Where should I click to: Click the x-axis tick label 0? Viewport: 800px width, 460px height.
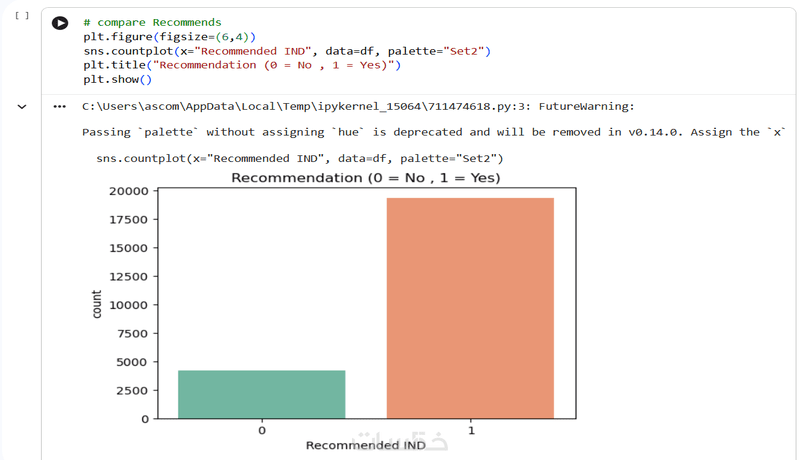pyautogui.click(x=262, y=430)
